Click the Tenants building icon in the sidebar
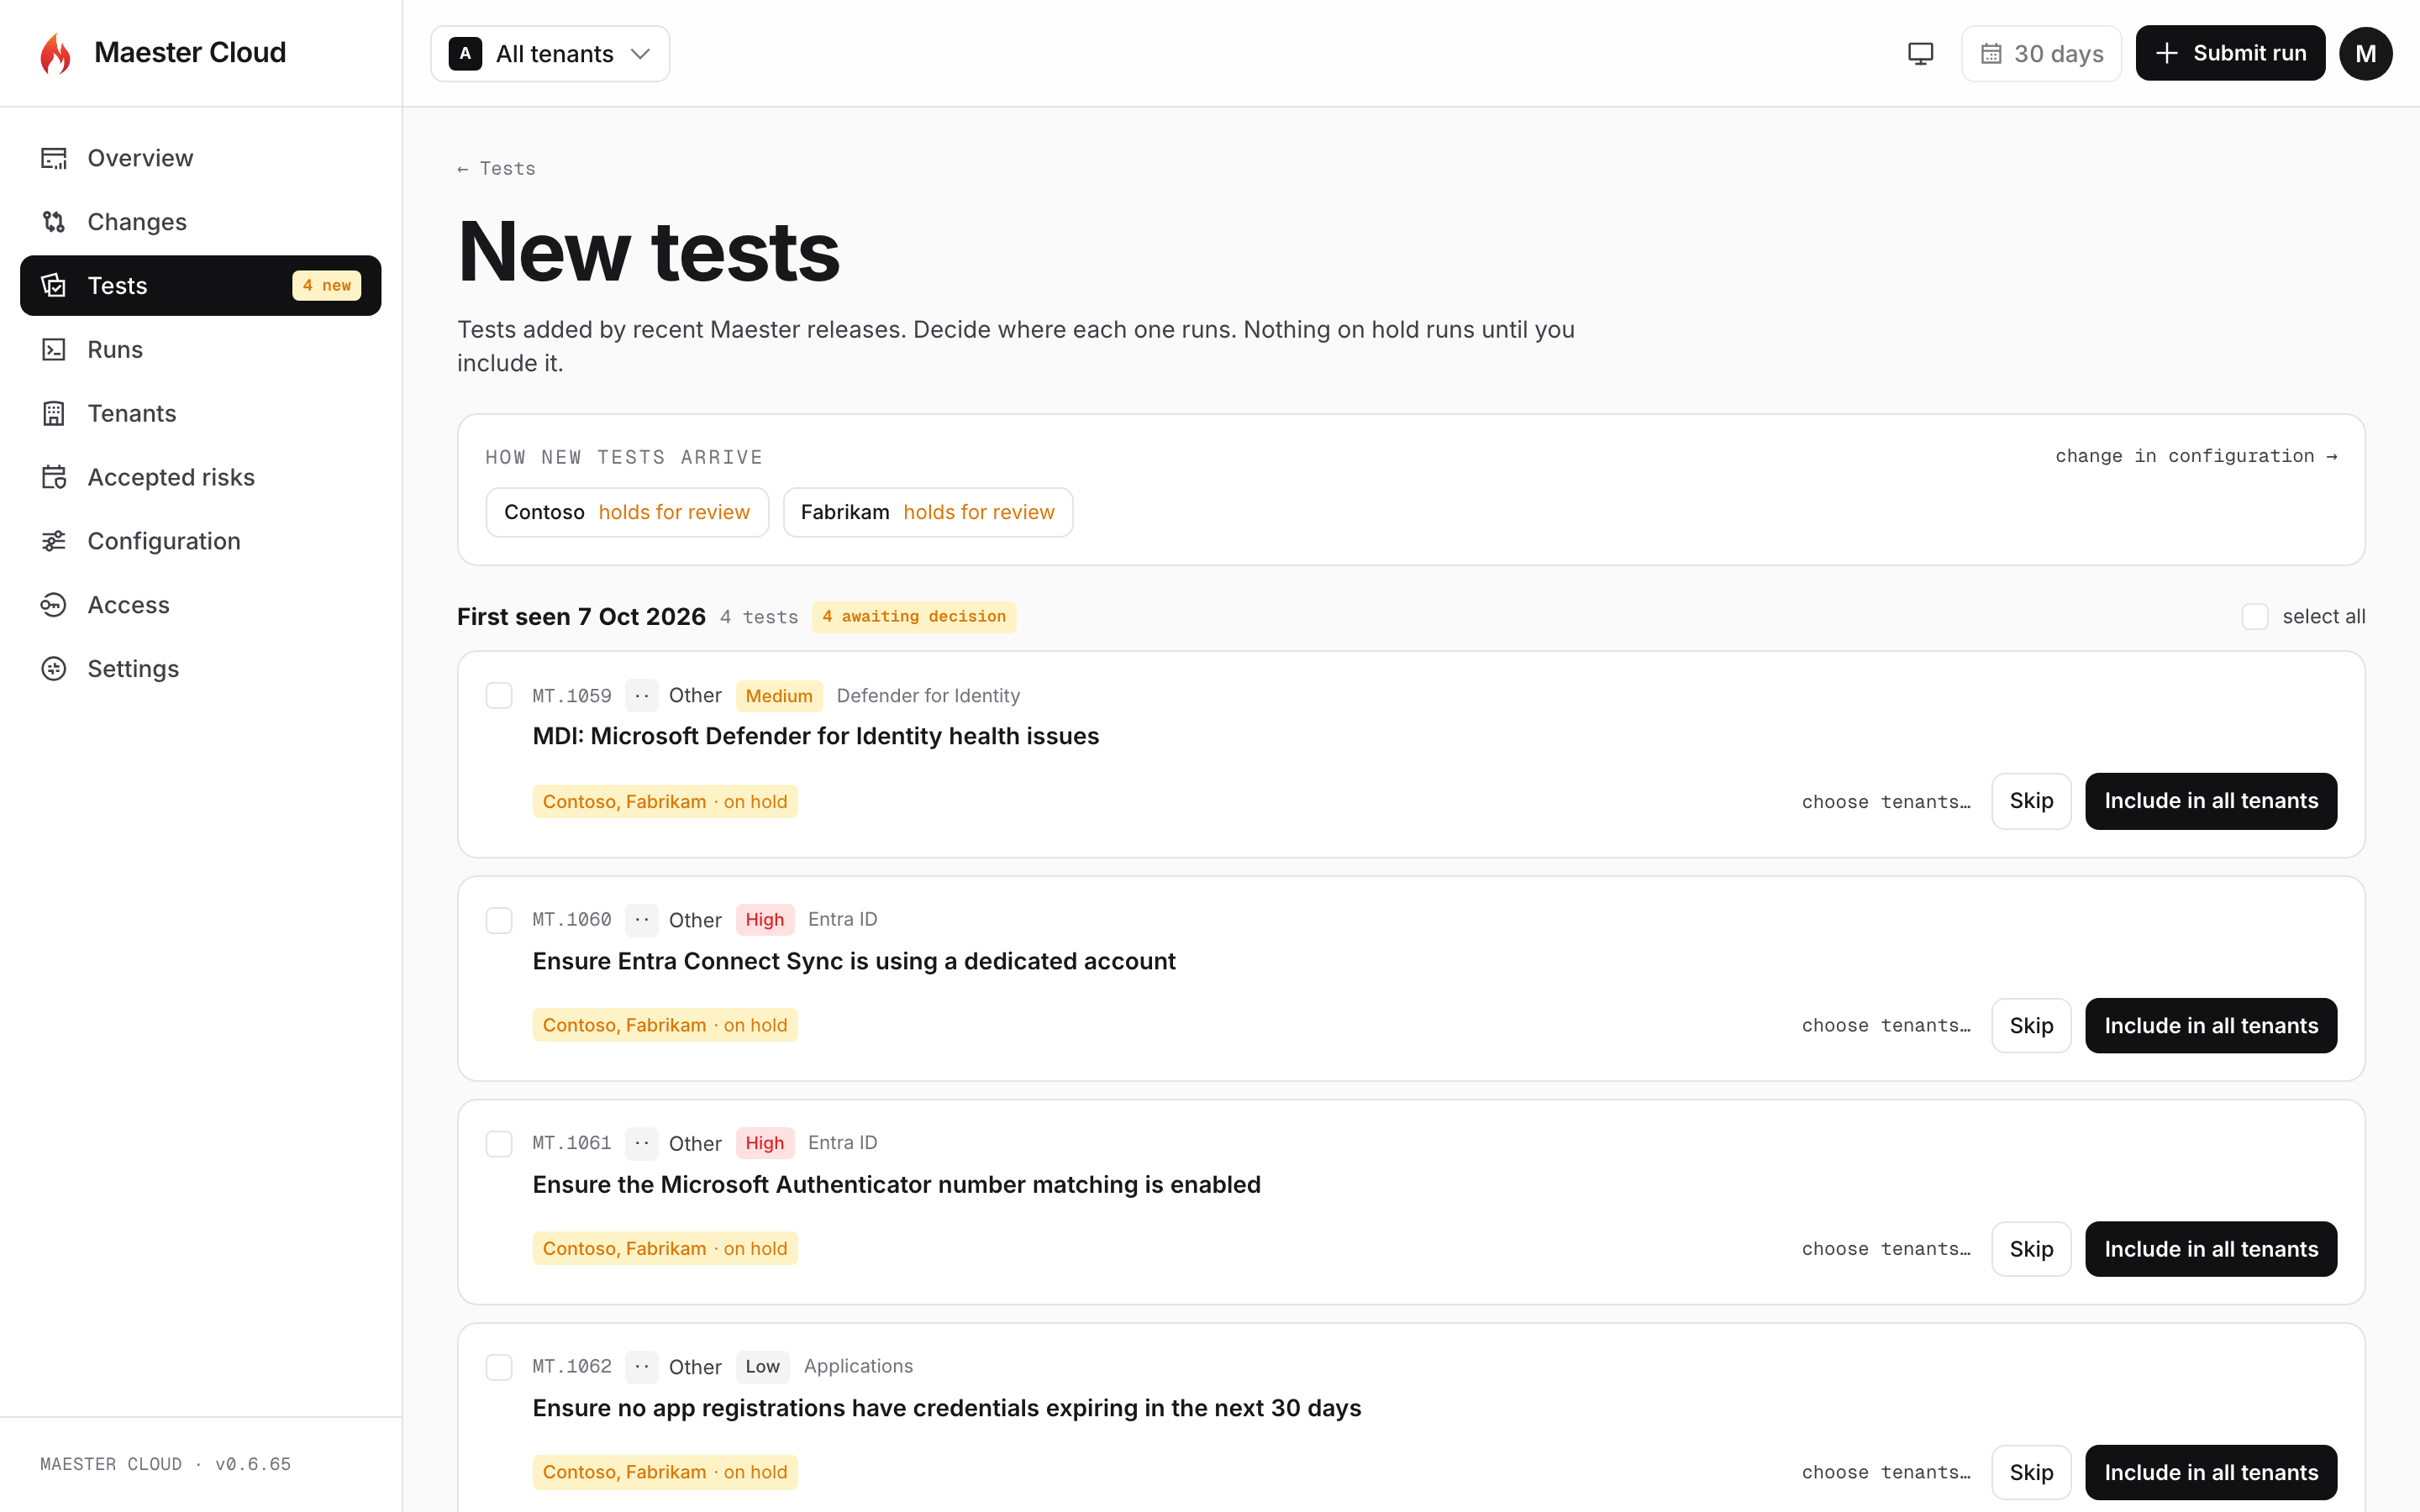 point(54,414)
